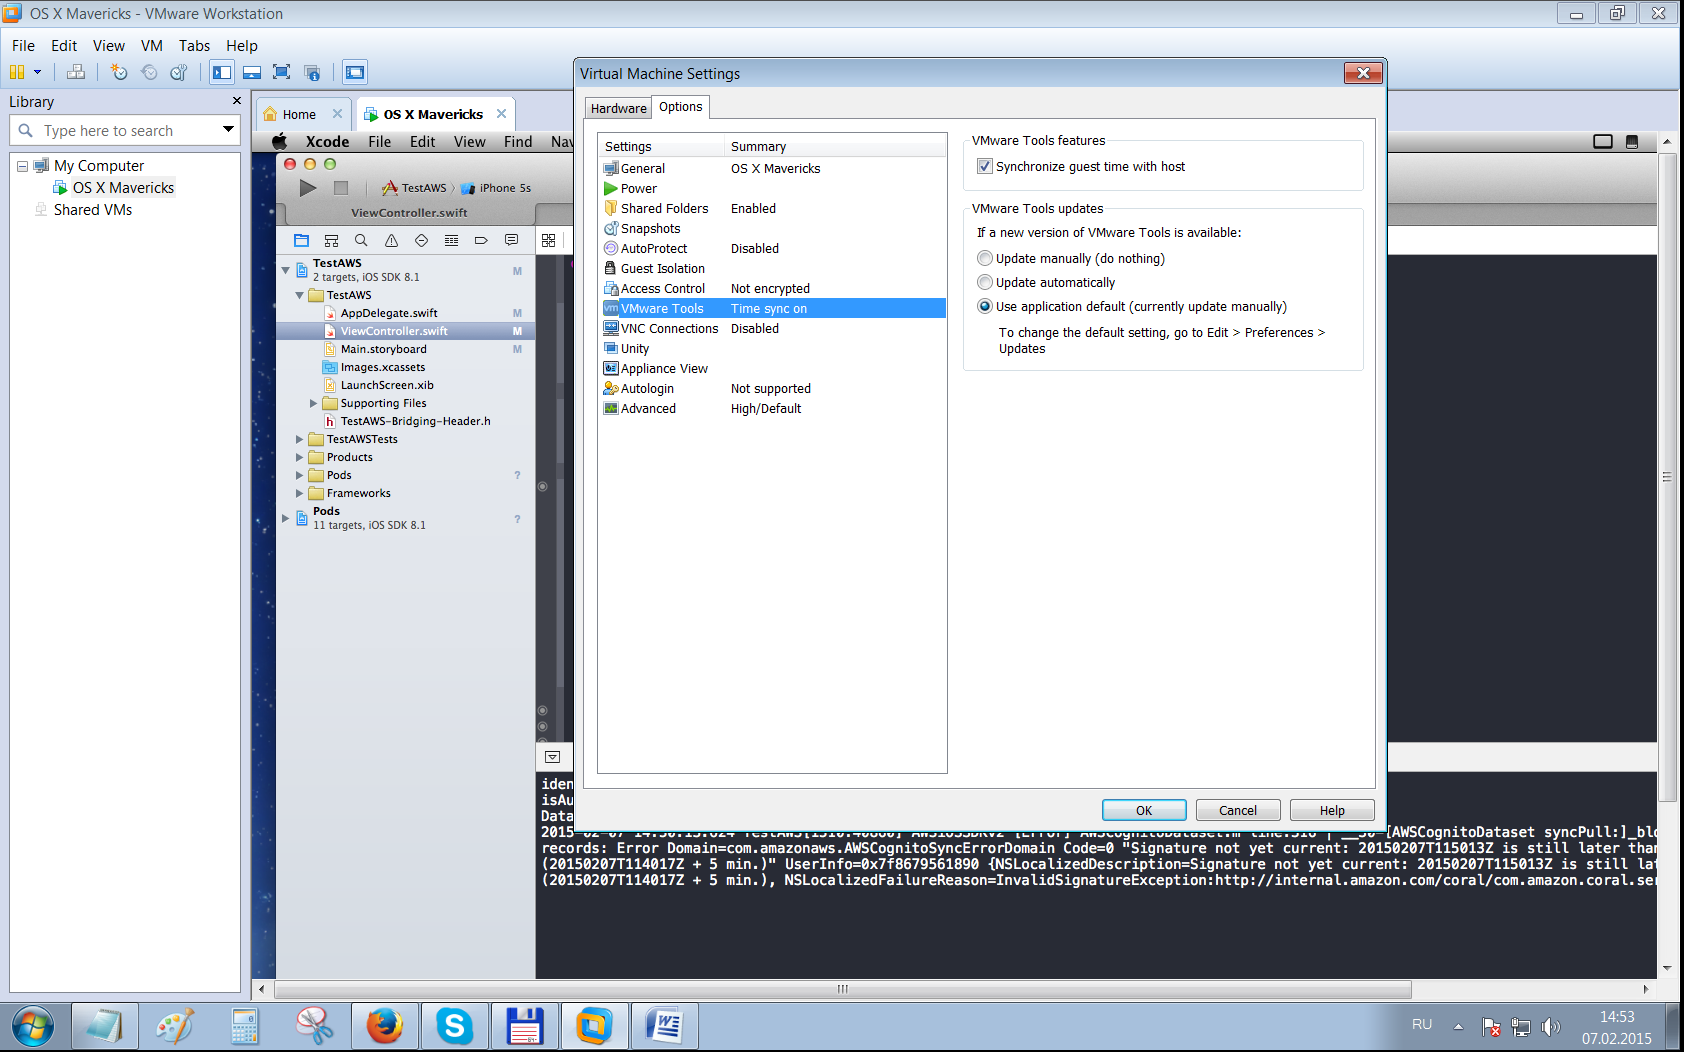
Task: Close the OS X Mavericks tab
Action: pyautogui.click(x=502, y=114)
